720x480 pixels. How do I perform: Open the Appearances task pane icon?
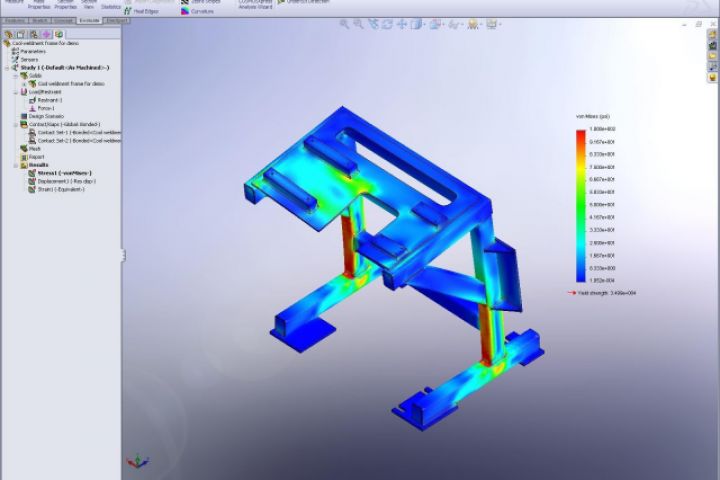point(713,78)
